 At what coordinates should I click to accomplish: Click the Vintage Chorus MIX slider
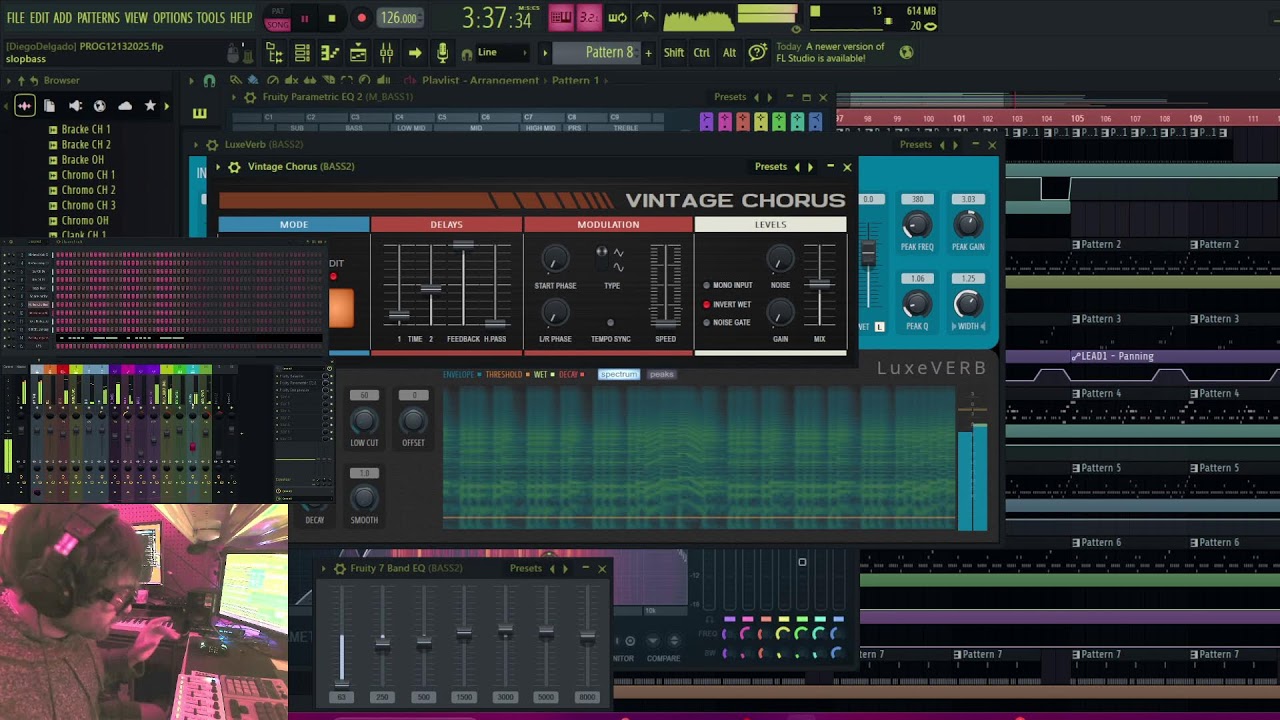pyautogui.click(x=820, y=286)
